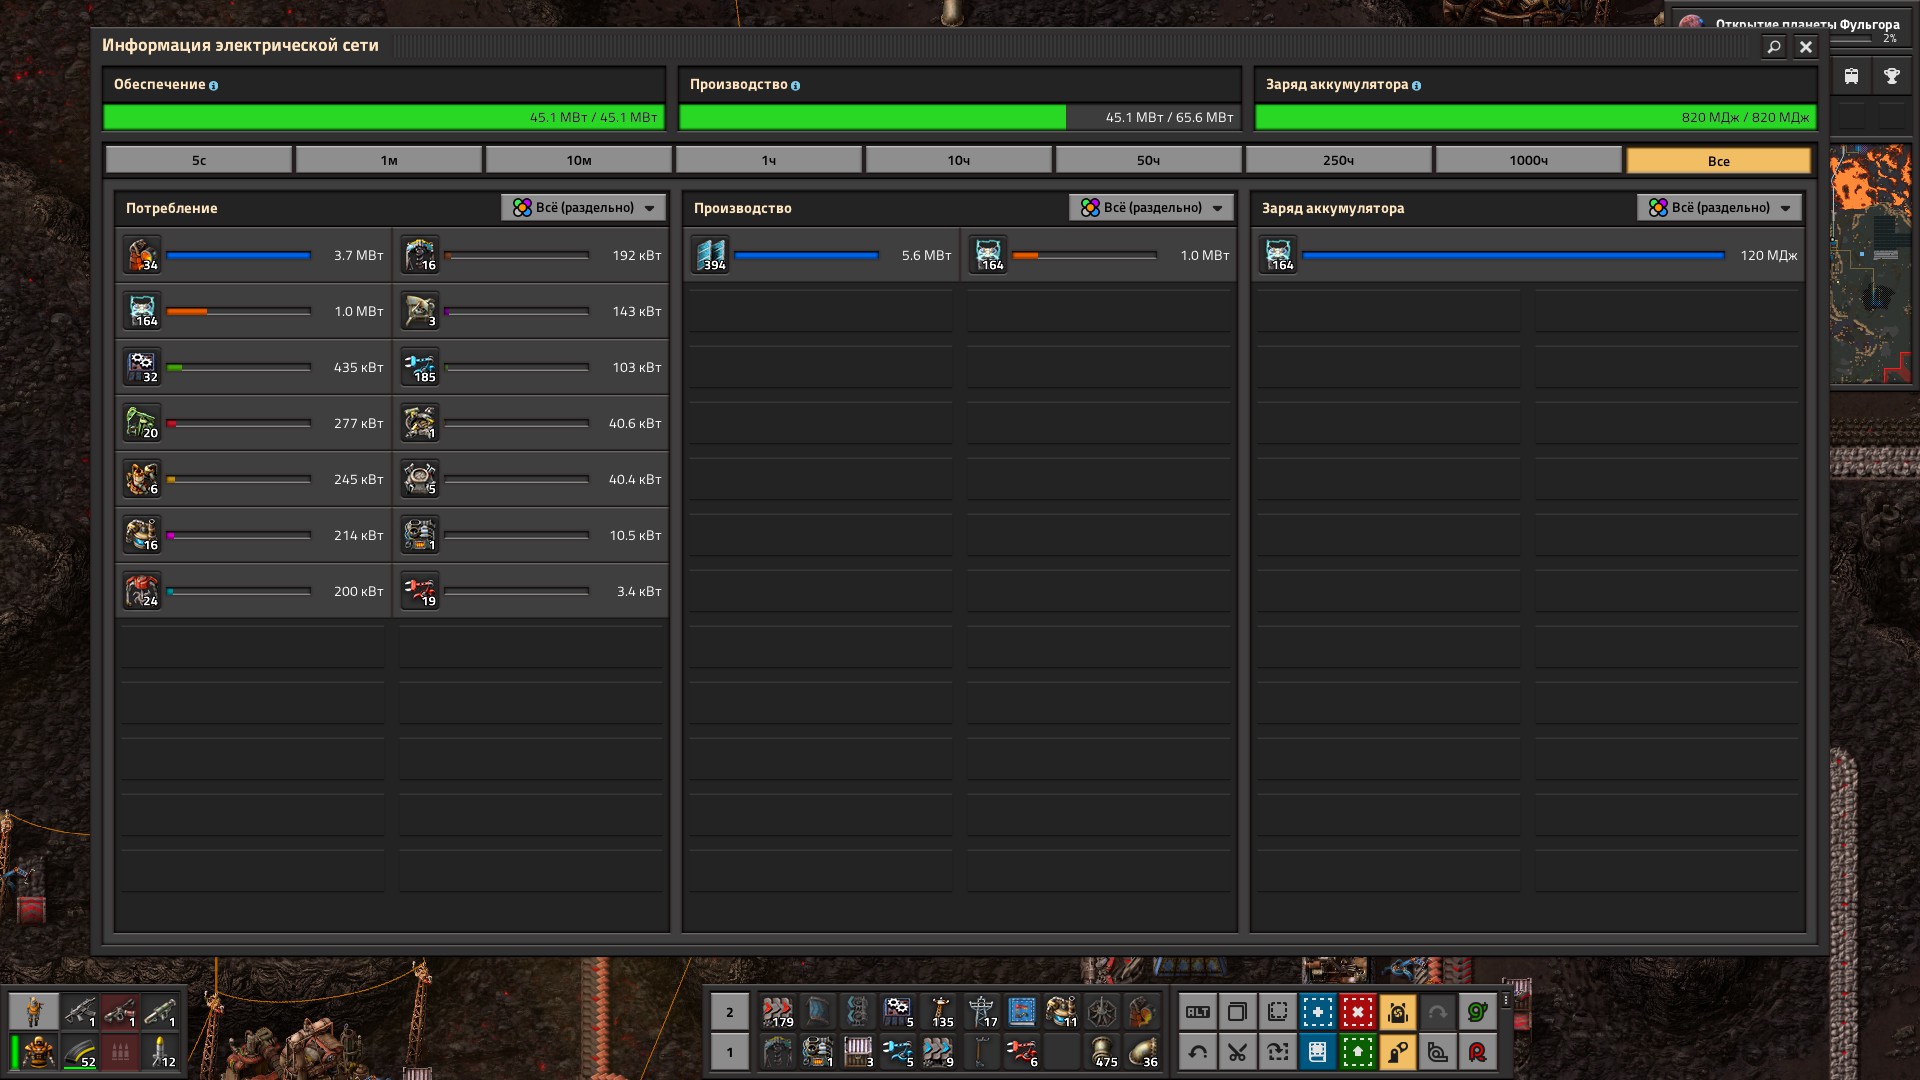The width and height of the screenshot is (1920, 1080).
Task: Select the 10м time range tab
Action: pos(579,160)
